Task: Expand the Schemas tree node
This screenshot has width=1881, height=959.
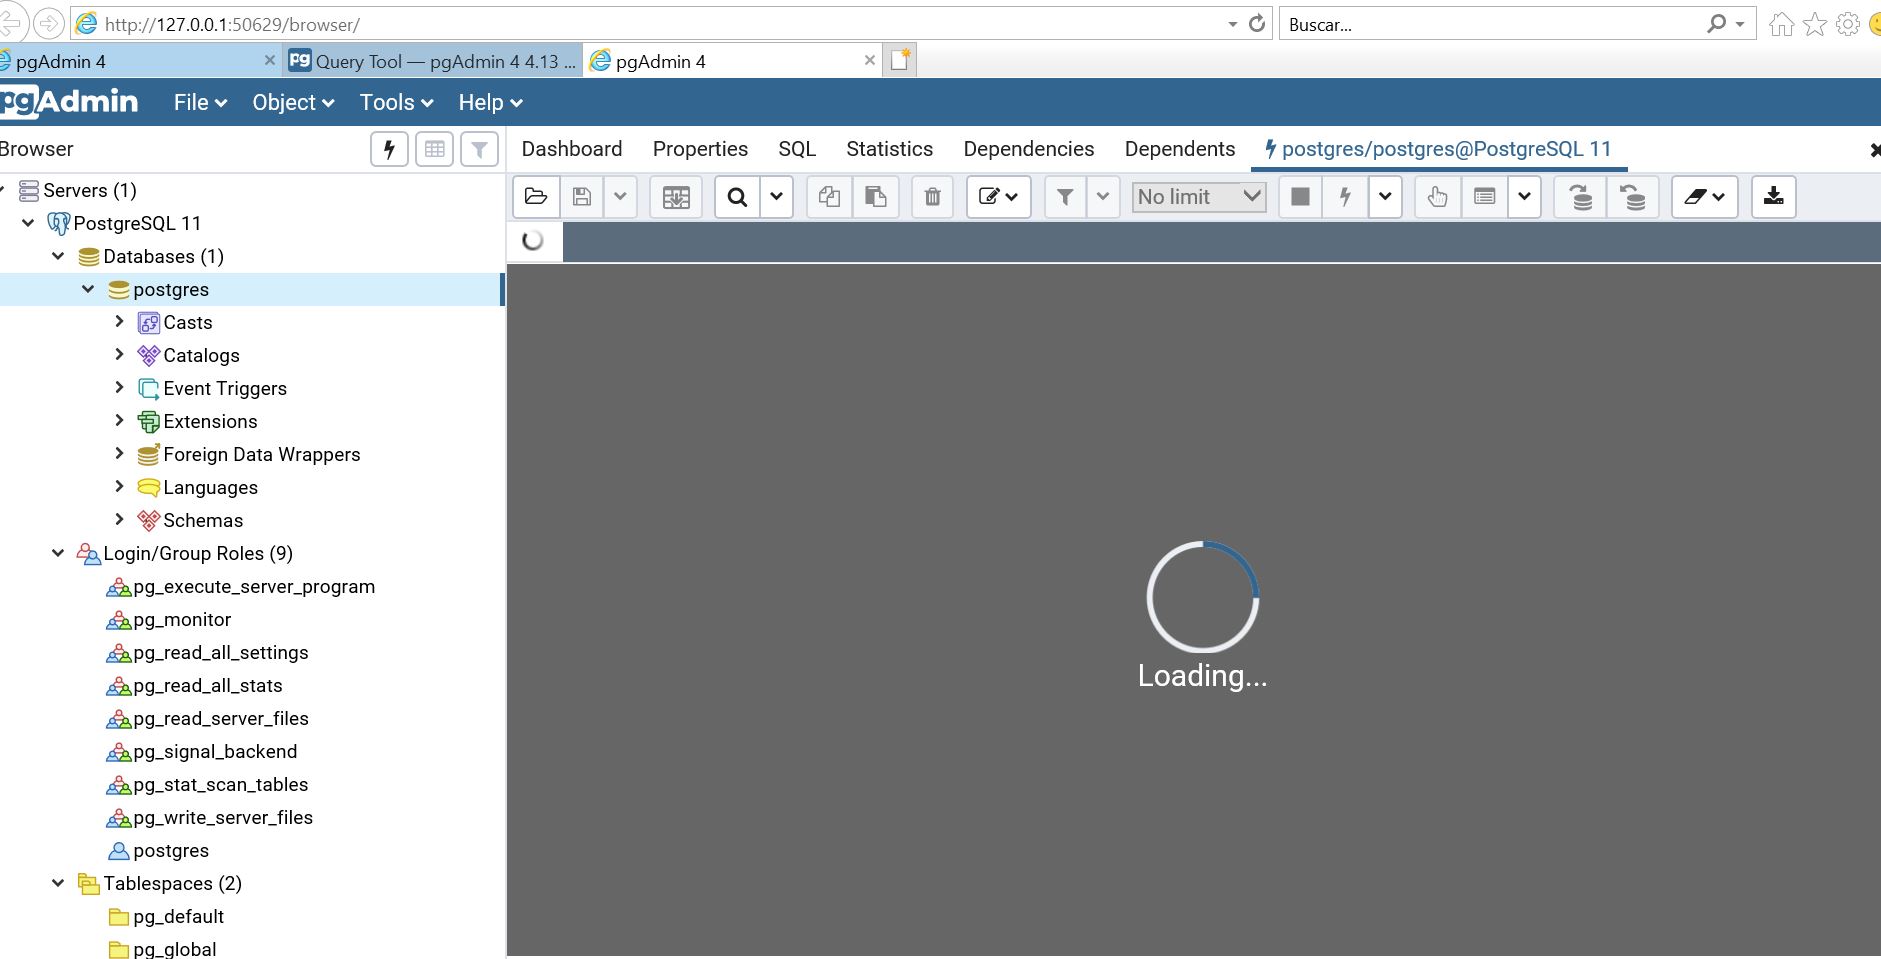Action: [x=119, y=520]
